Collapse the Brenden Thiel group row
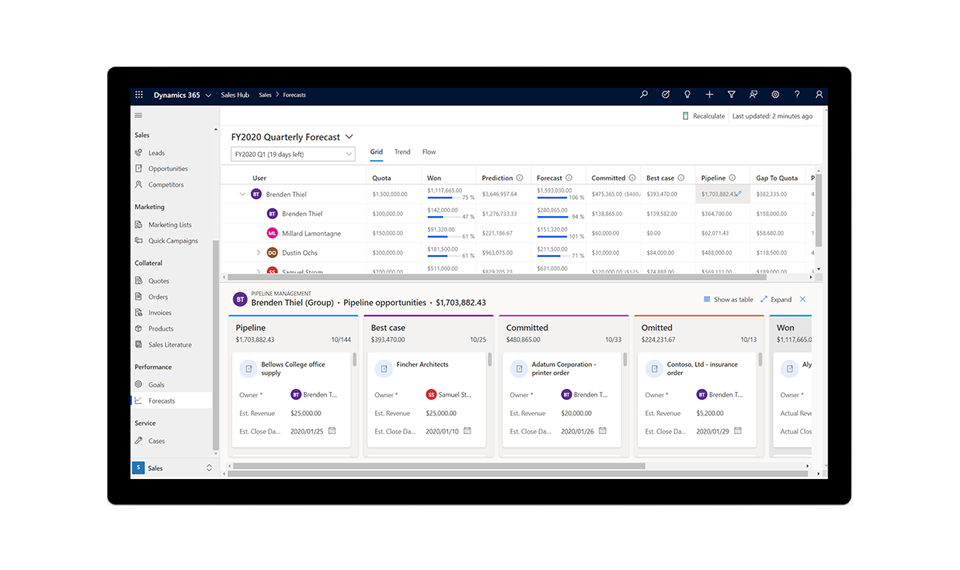This screenshot has width=960, height=570. tap(242, 194)
